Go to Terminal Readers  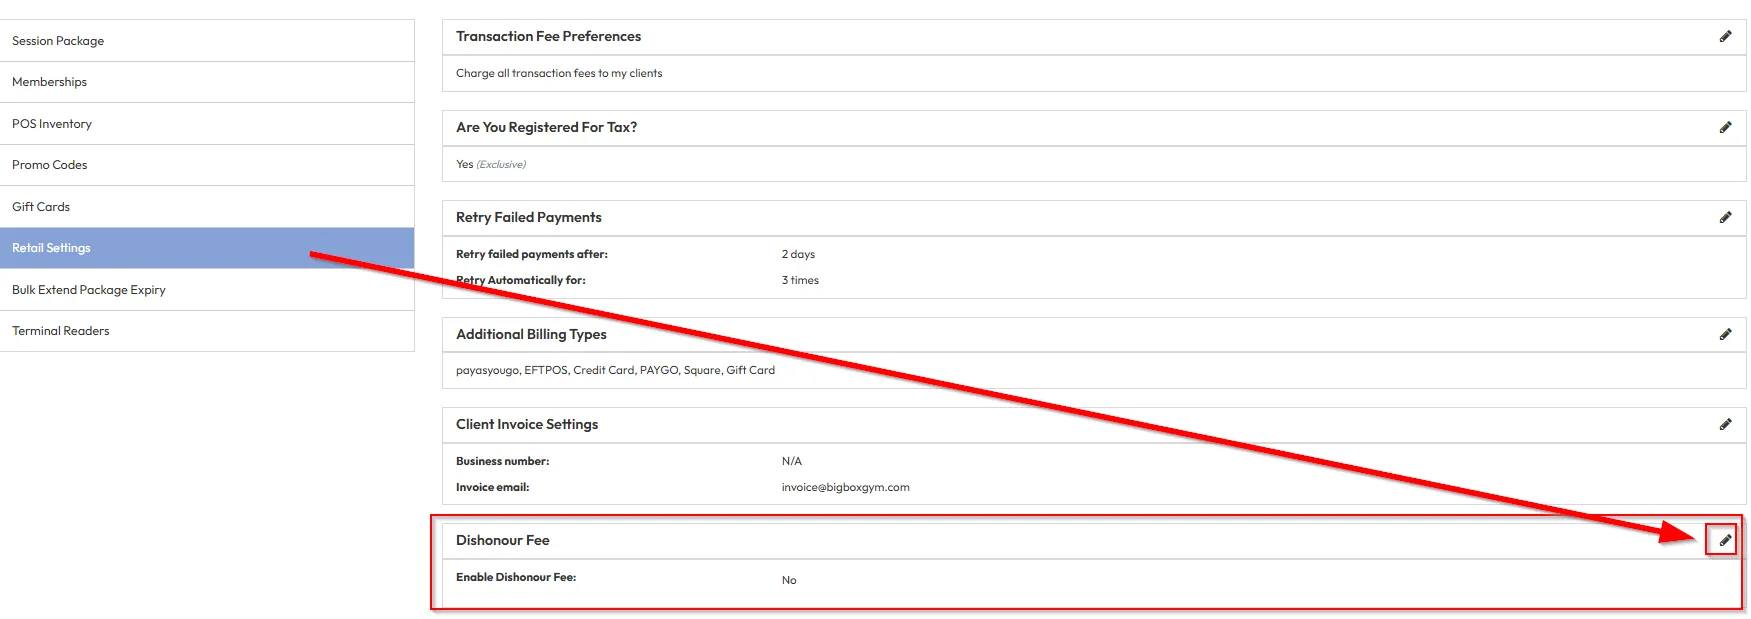click(61, 331)
